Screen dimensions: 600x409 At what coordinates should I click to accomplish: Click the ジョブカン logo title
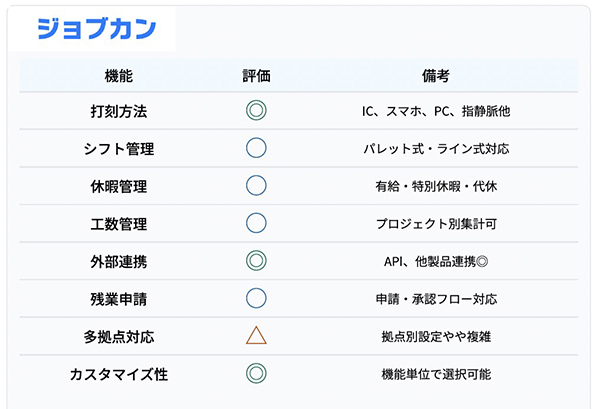coord(96,29)
